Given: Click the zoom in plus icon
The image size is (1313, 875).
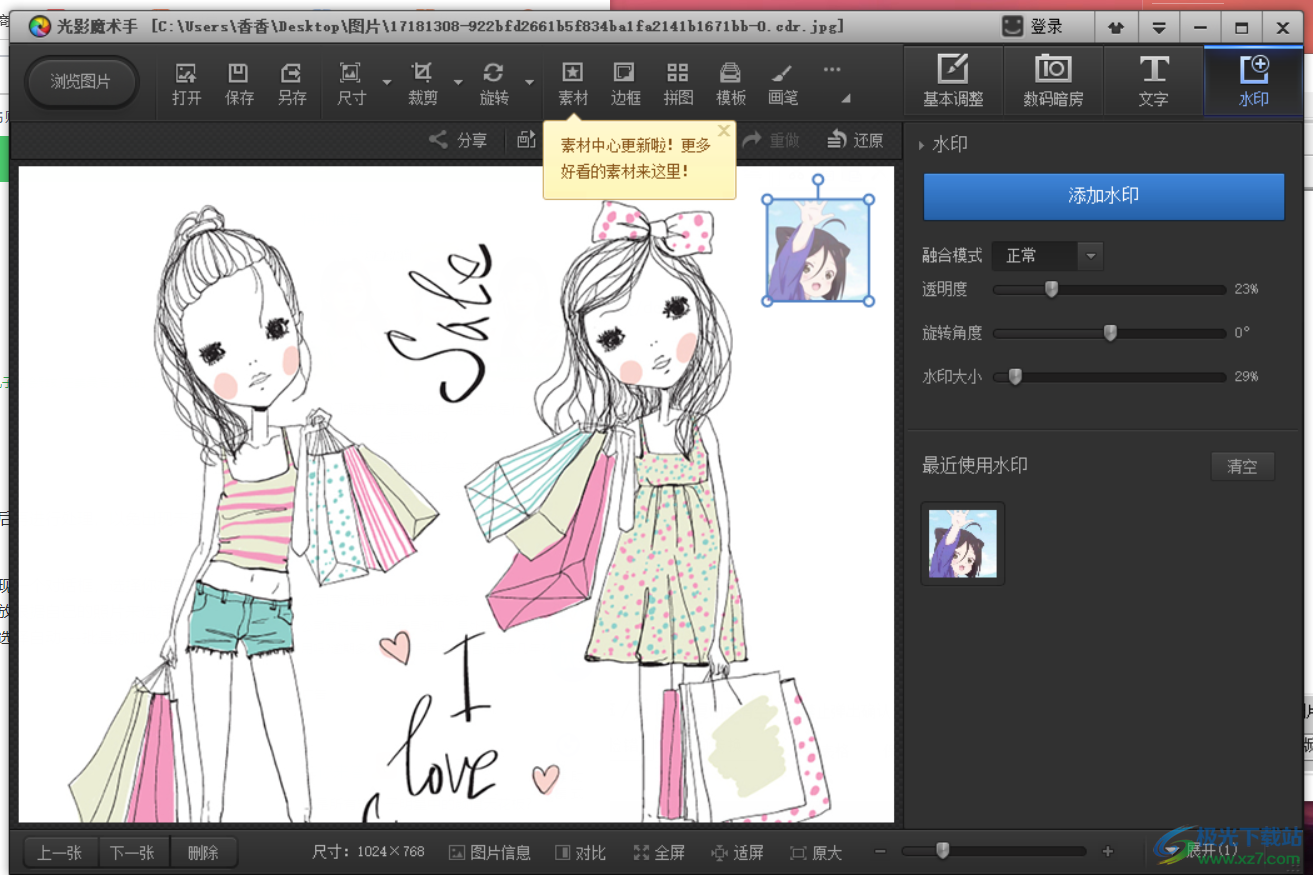Looking at the screenshot, I should coord(1107,852).
